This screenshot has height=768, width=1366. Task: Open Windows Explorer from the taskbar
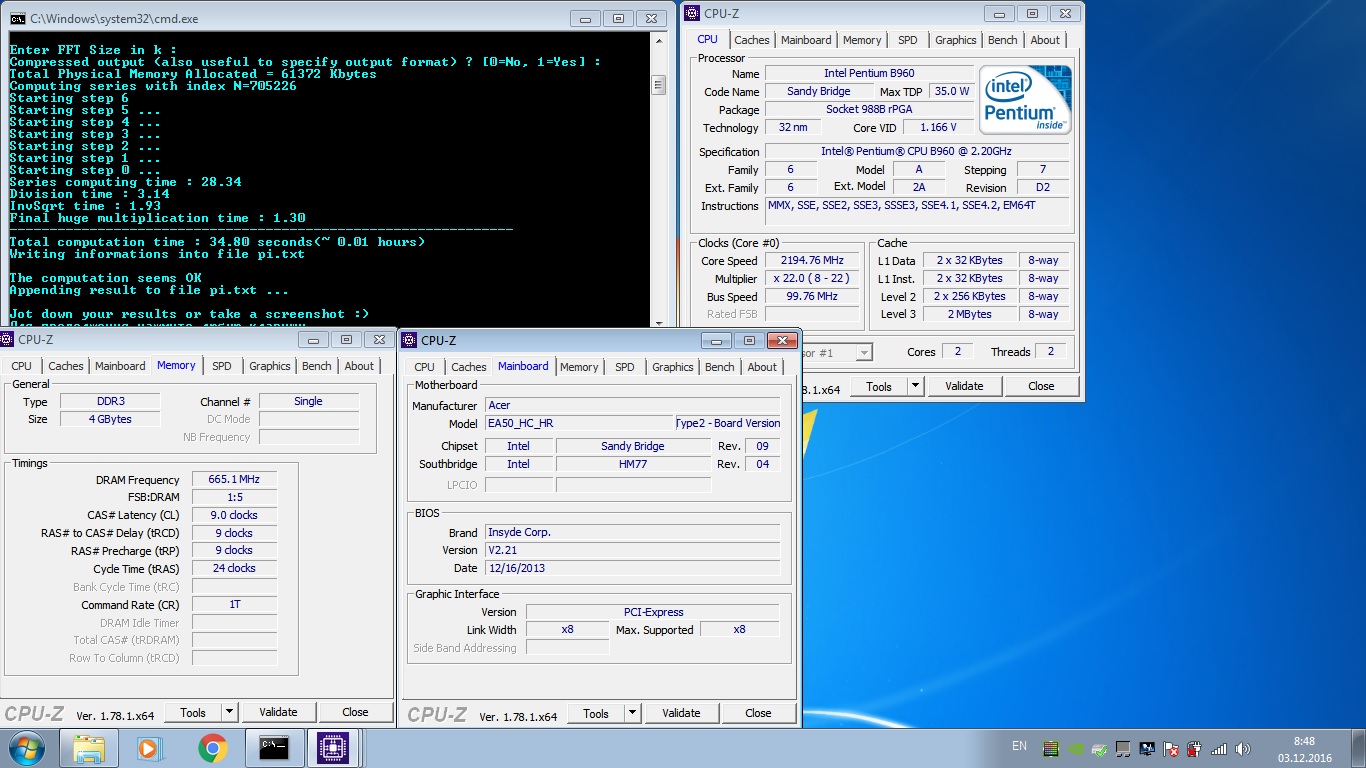89,748
